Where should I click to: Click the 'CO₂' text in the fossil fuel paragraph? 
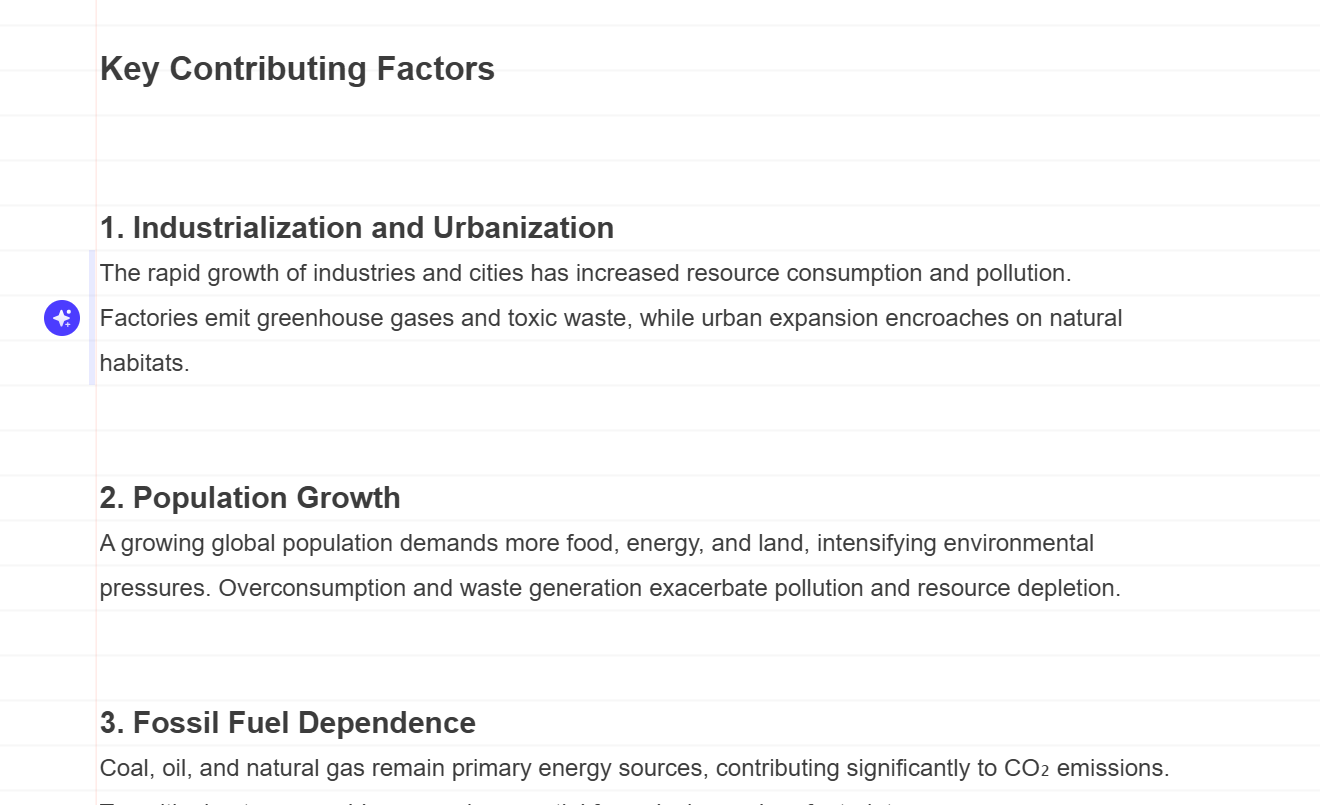coord(1027,768)
